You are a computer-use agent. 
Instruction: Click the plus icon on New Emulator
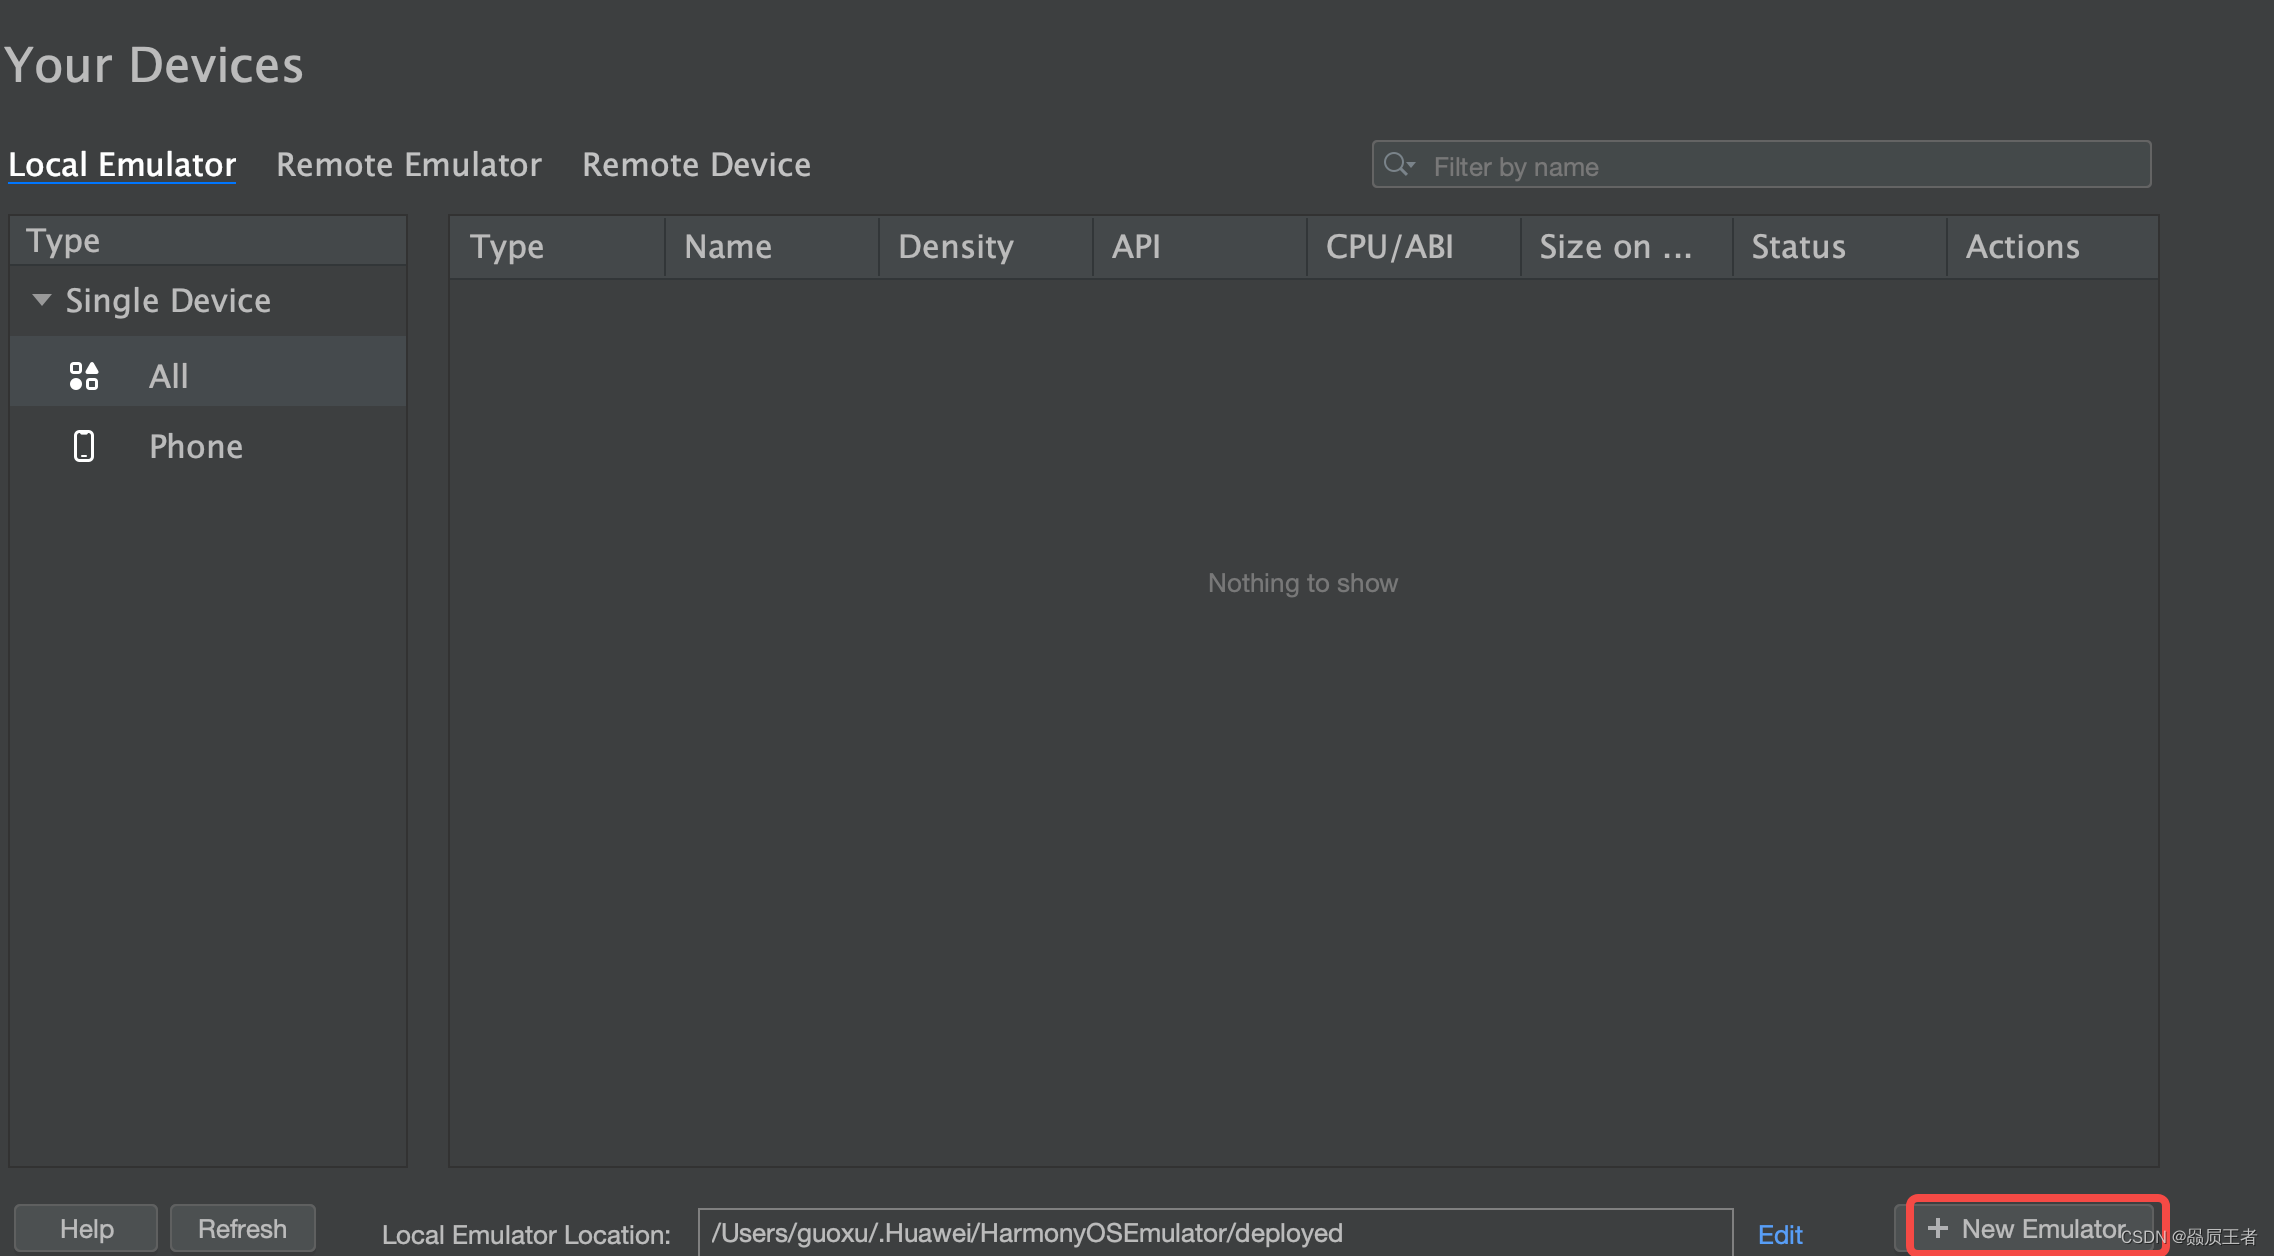click(1937, 1228)
